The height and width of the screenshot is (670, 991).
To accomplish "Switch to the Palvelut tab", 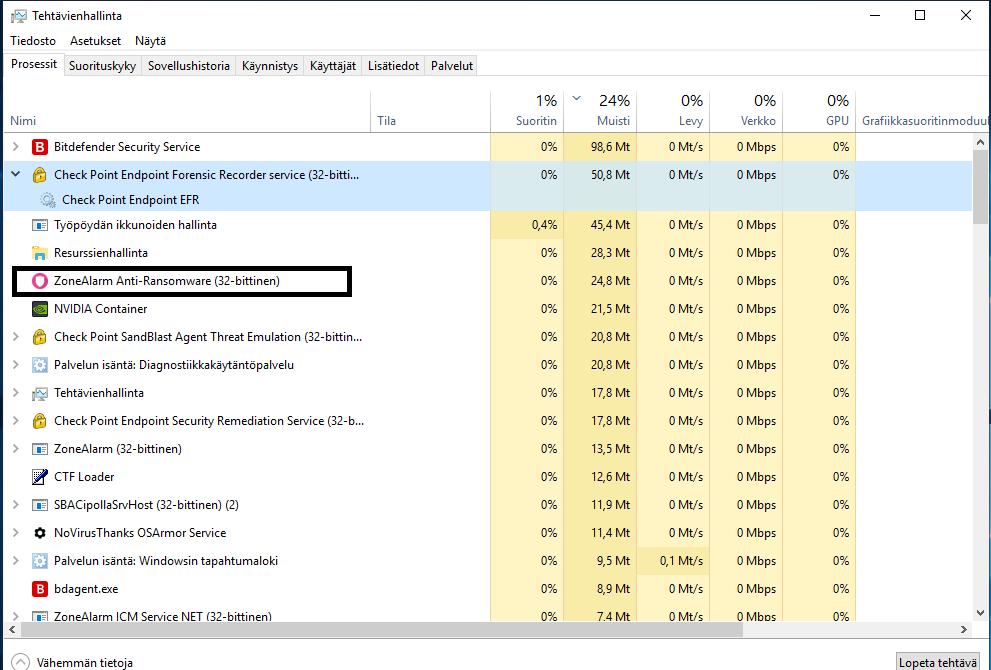I will tap(452, 66).
